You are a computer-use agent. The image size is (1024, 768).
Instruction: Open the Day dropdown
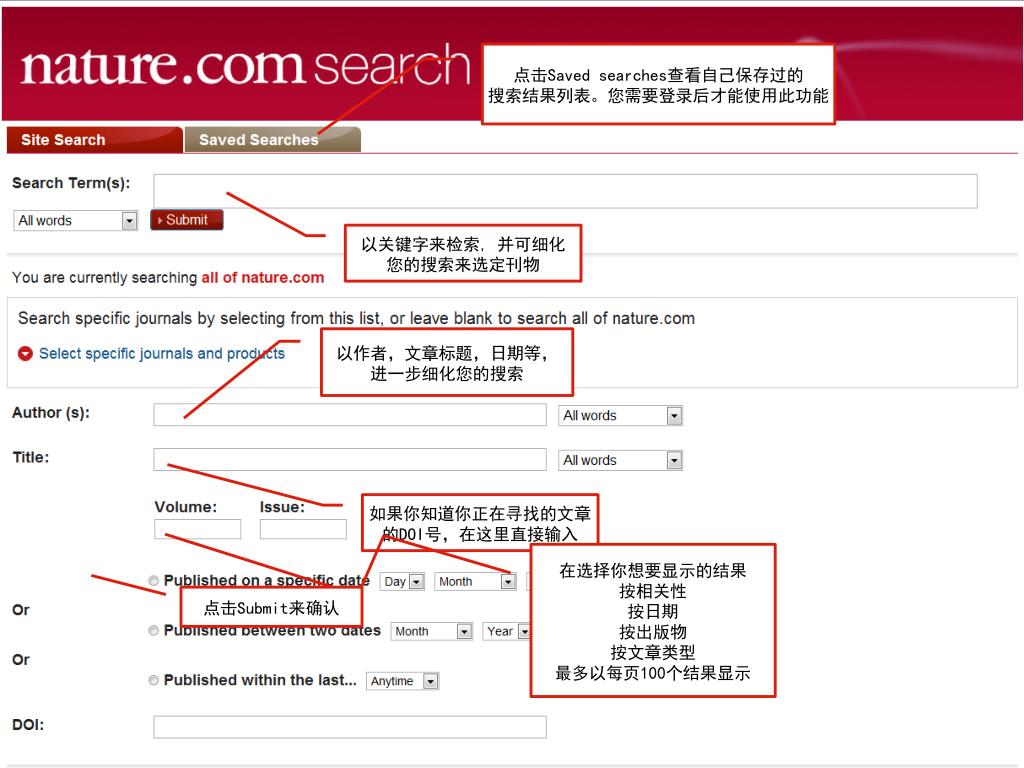point(402,581)
